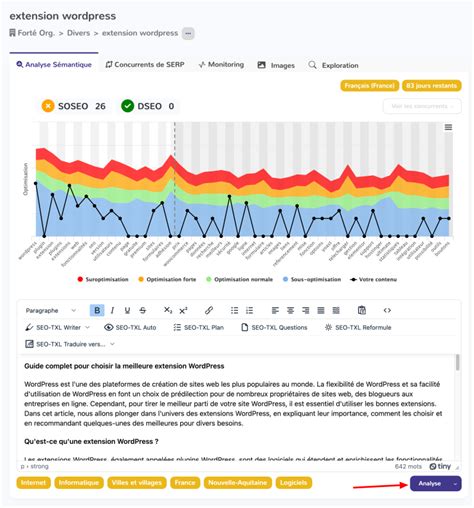Image resolution: width=474 pixels, height=508 pixels.
Task: Open the source code view
Action: 387,310
